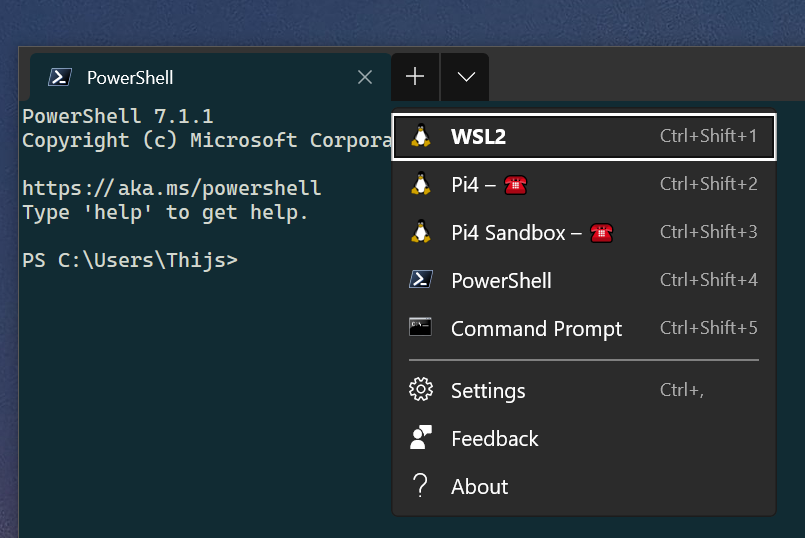Open Command Prompt profile

pyautogui.click(x=584, y=328)
